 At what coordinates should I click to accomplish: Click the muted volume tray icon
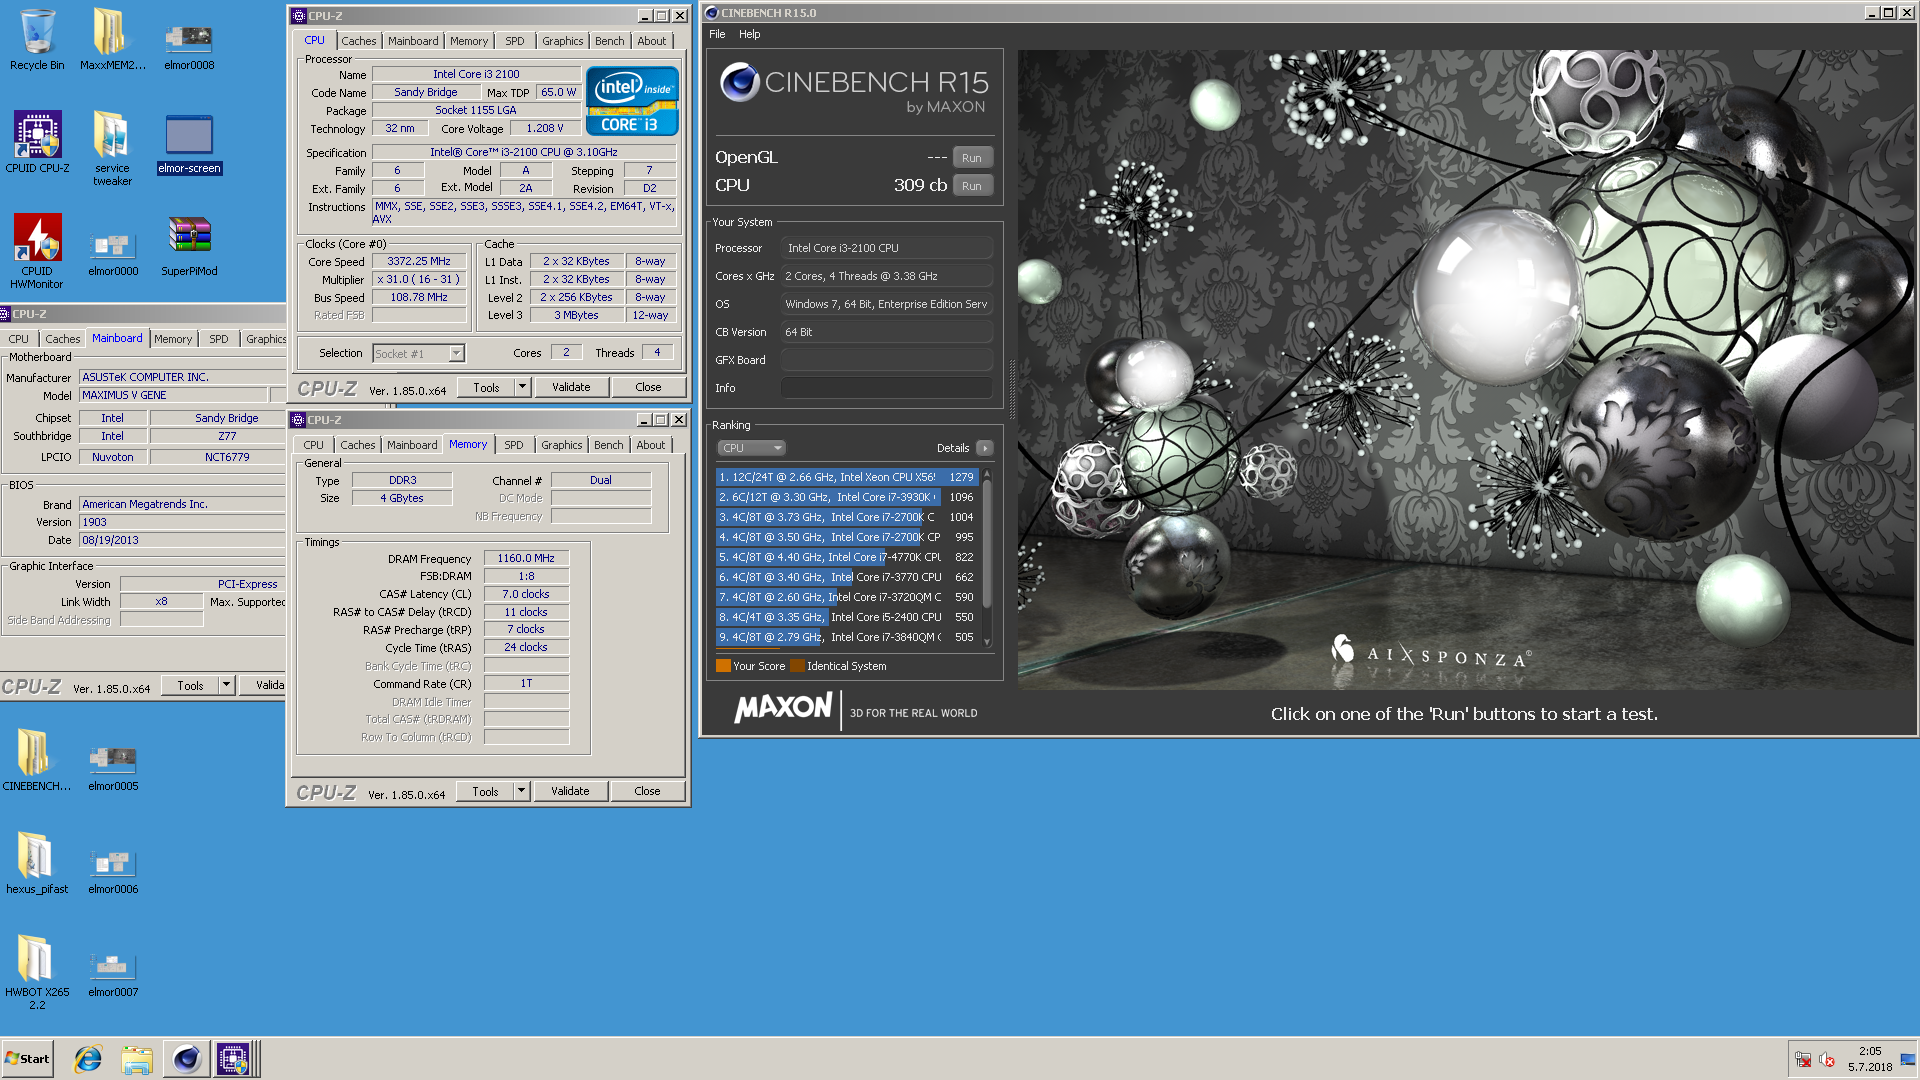pyautogui.click(x=1827, y=1060)
